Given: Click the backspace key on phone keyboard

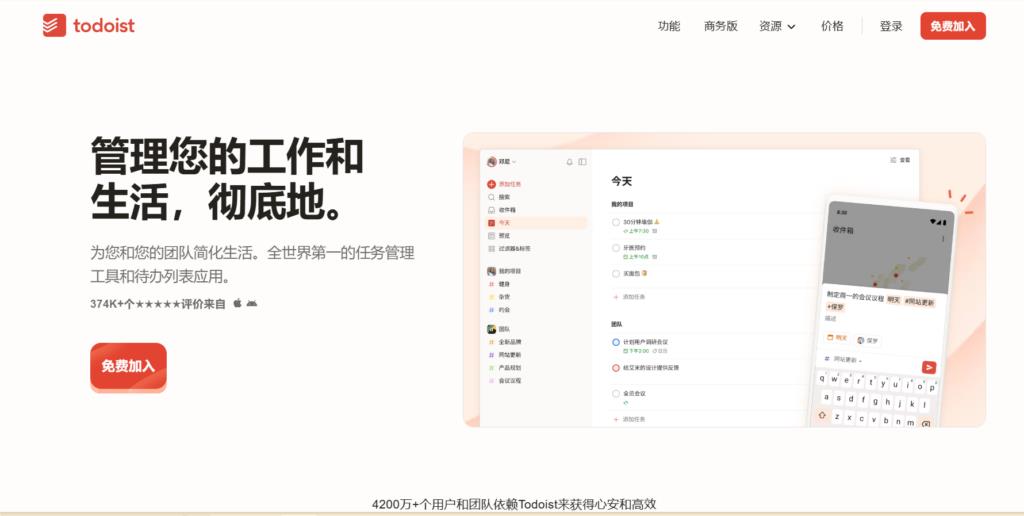Looking at the screenshot, I should [925, 424].
